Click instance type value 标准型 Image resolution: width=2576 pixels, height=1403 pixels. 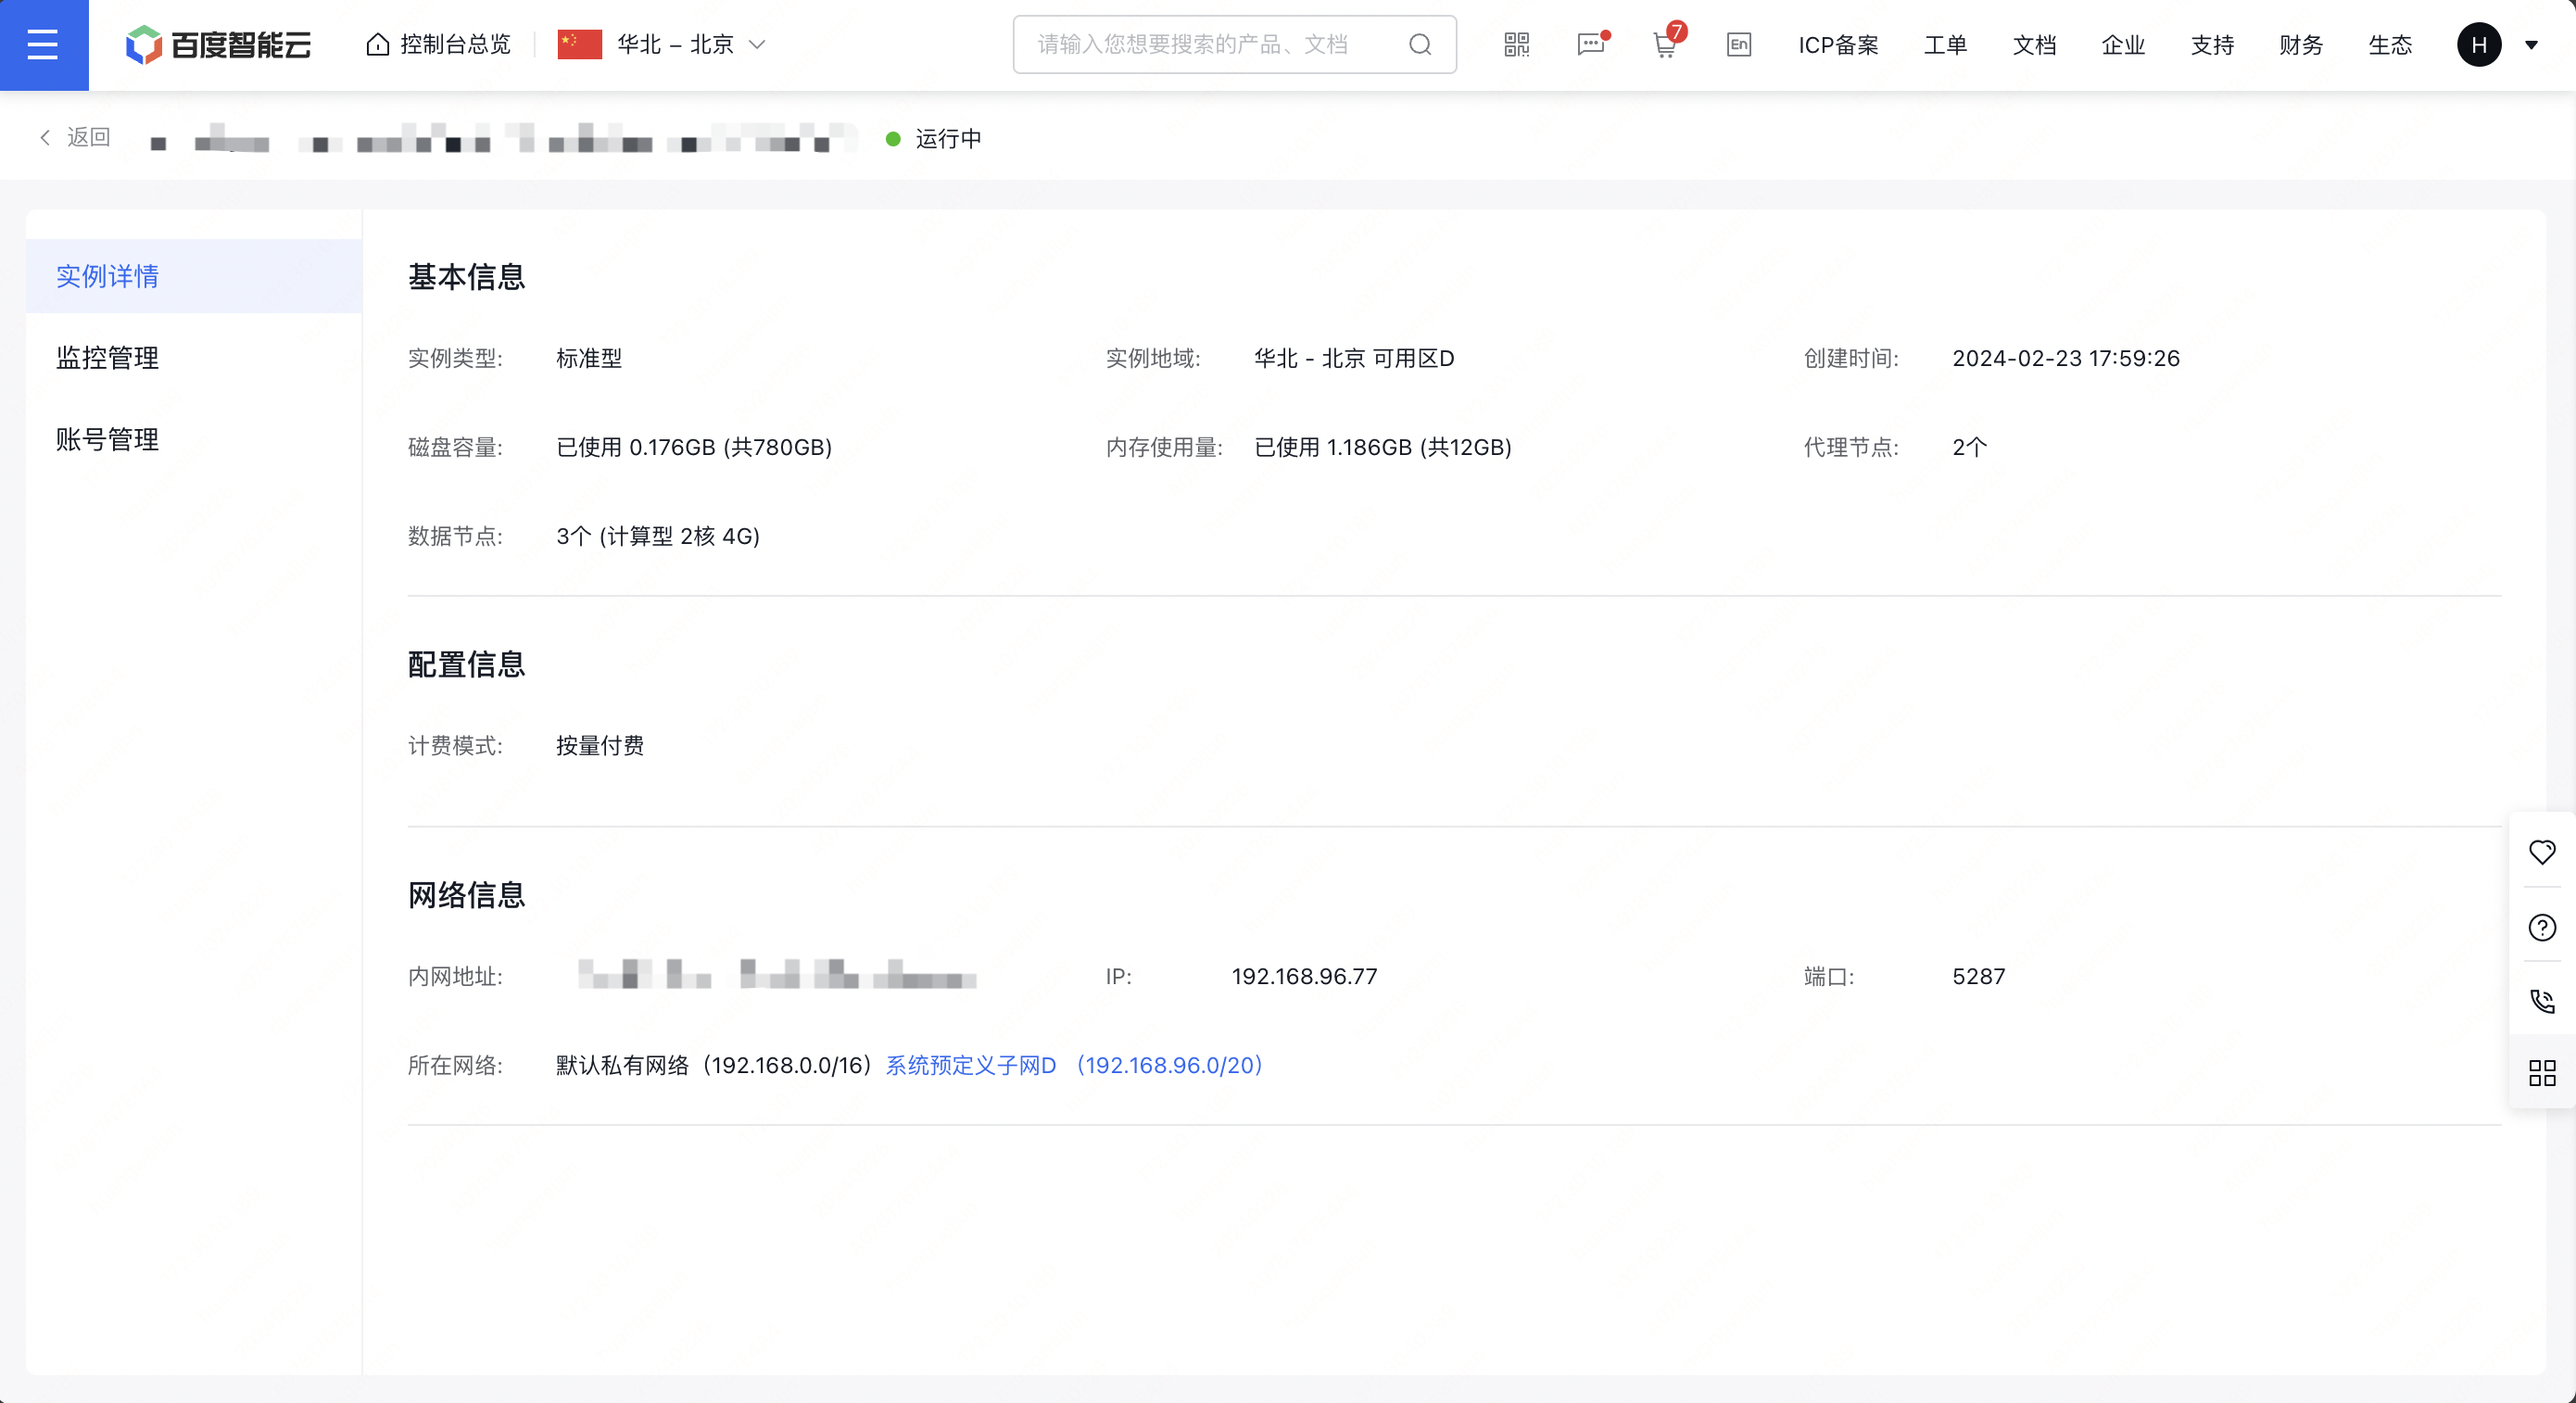[x=589, y=359]
